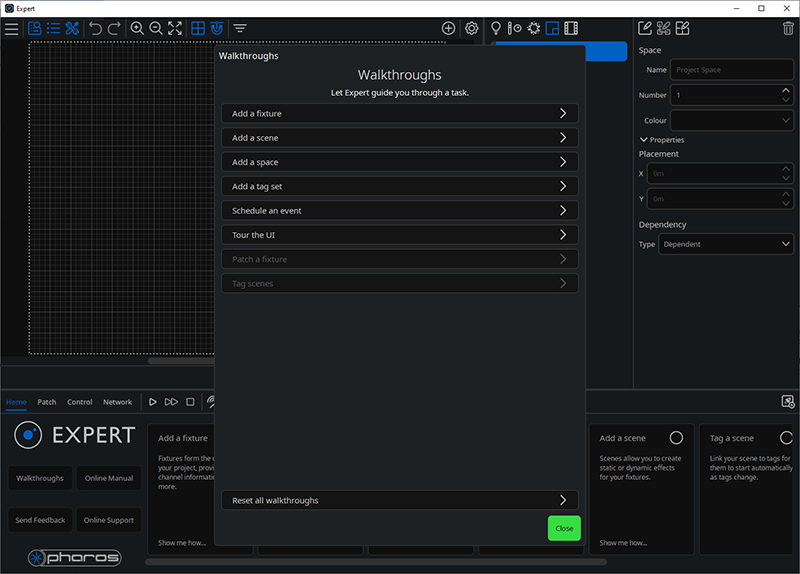
Task: Open the filter lines icon
Action: pos(240,28)
